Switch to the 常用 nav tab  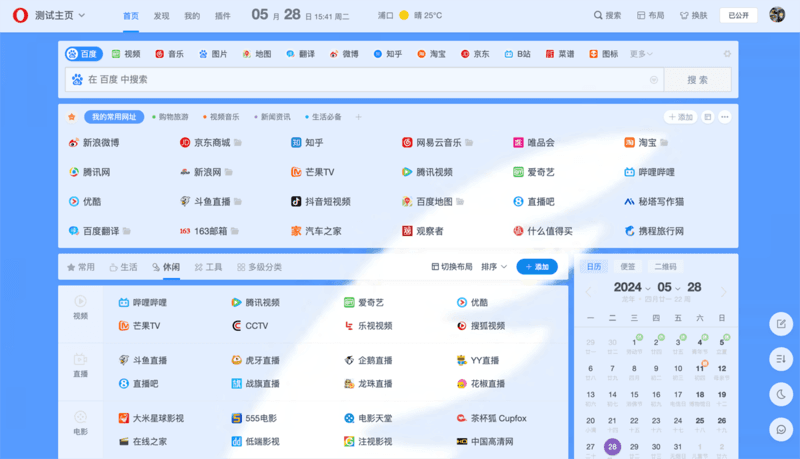[81, 267]
